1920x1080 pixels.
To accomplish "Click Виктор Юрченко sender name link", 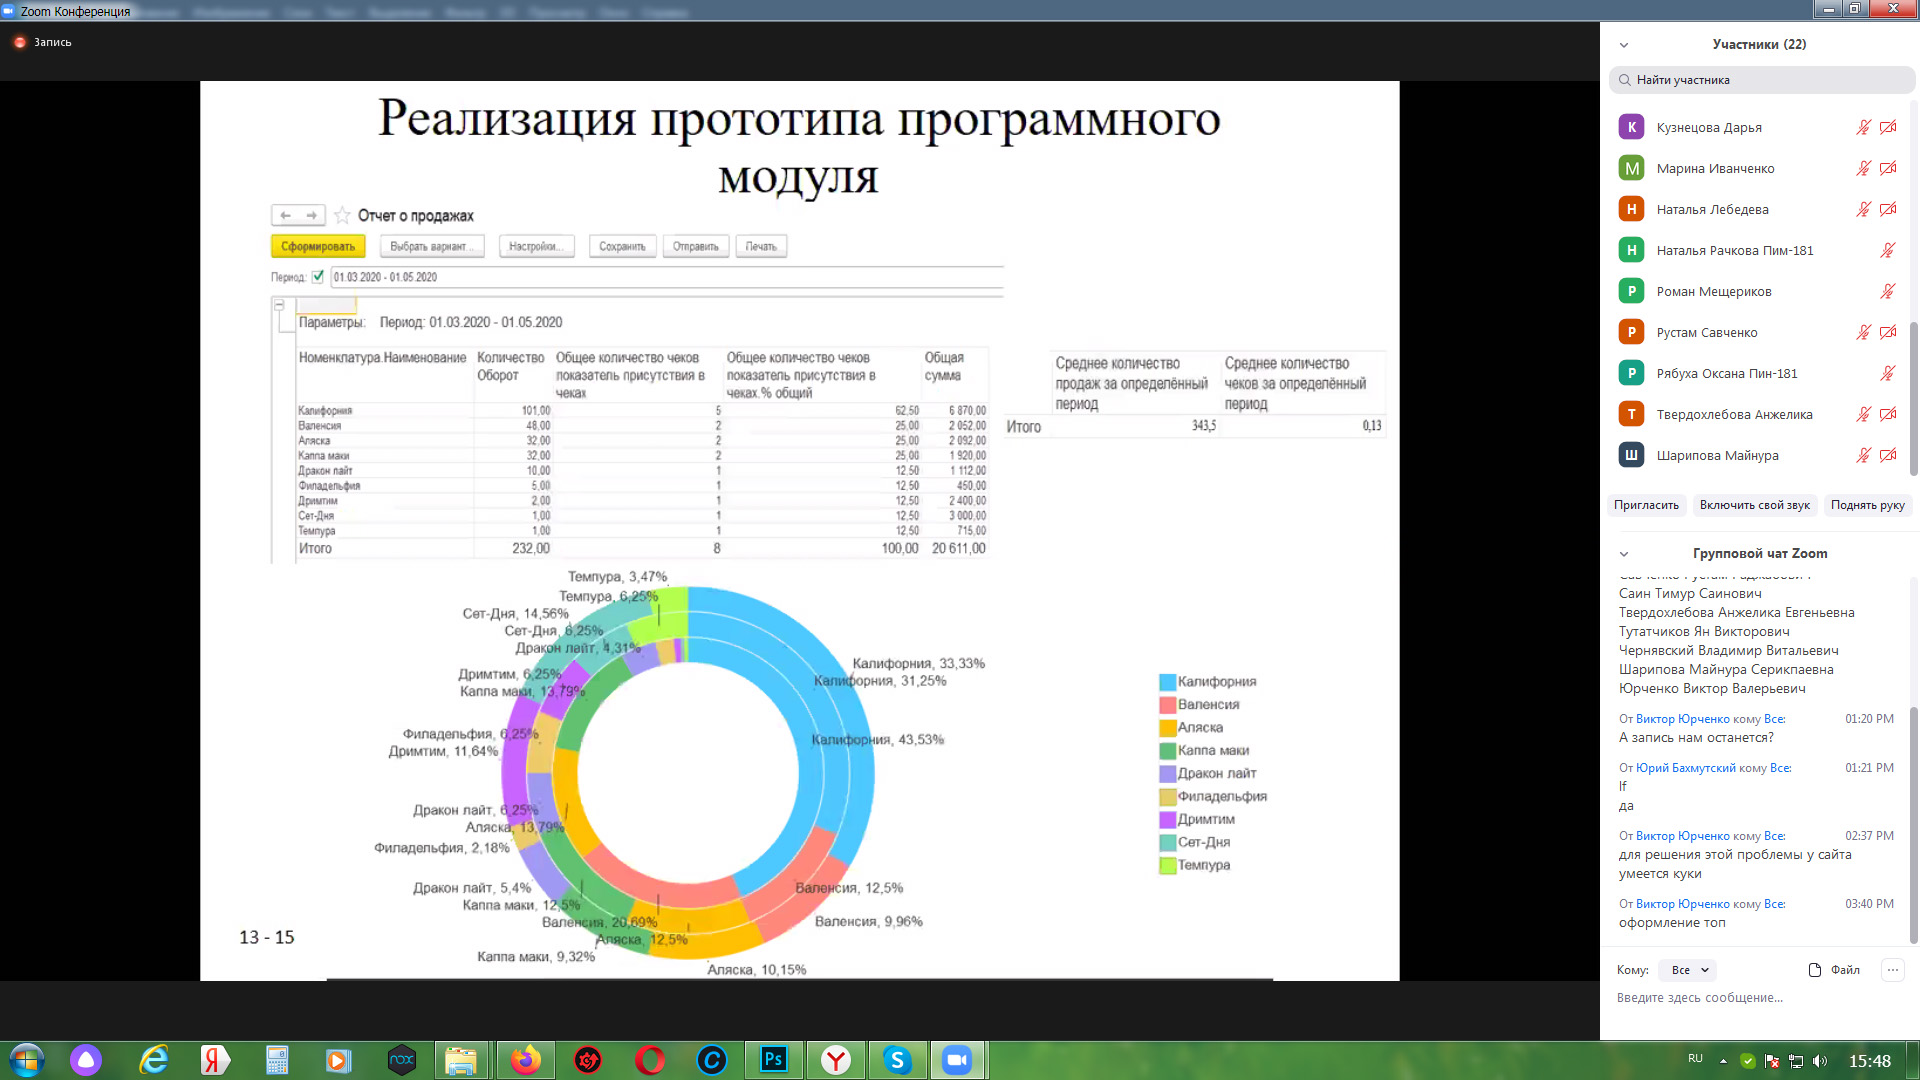I will click(x=1682, y=719).
